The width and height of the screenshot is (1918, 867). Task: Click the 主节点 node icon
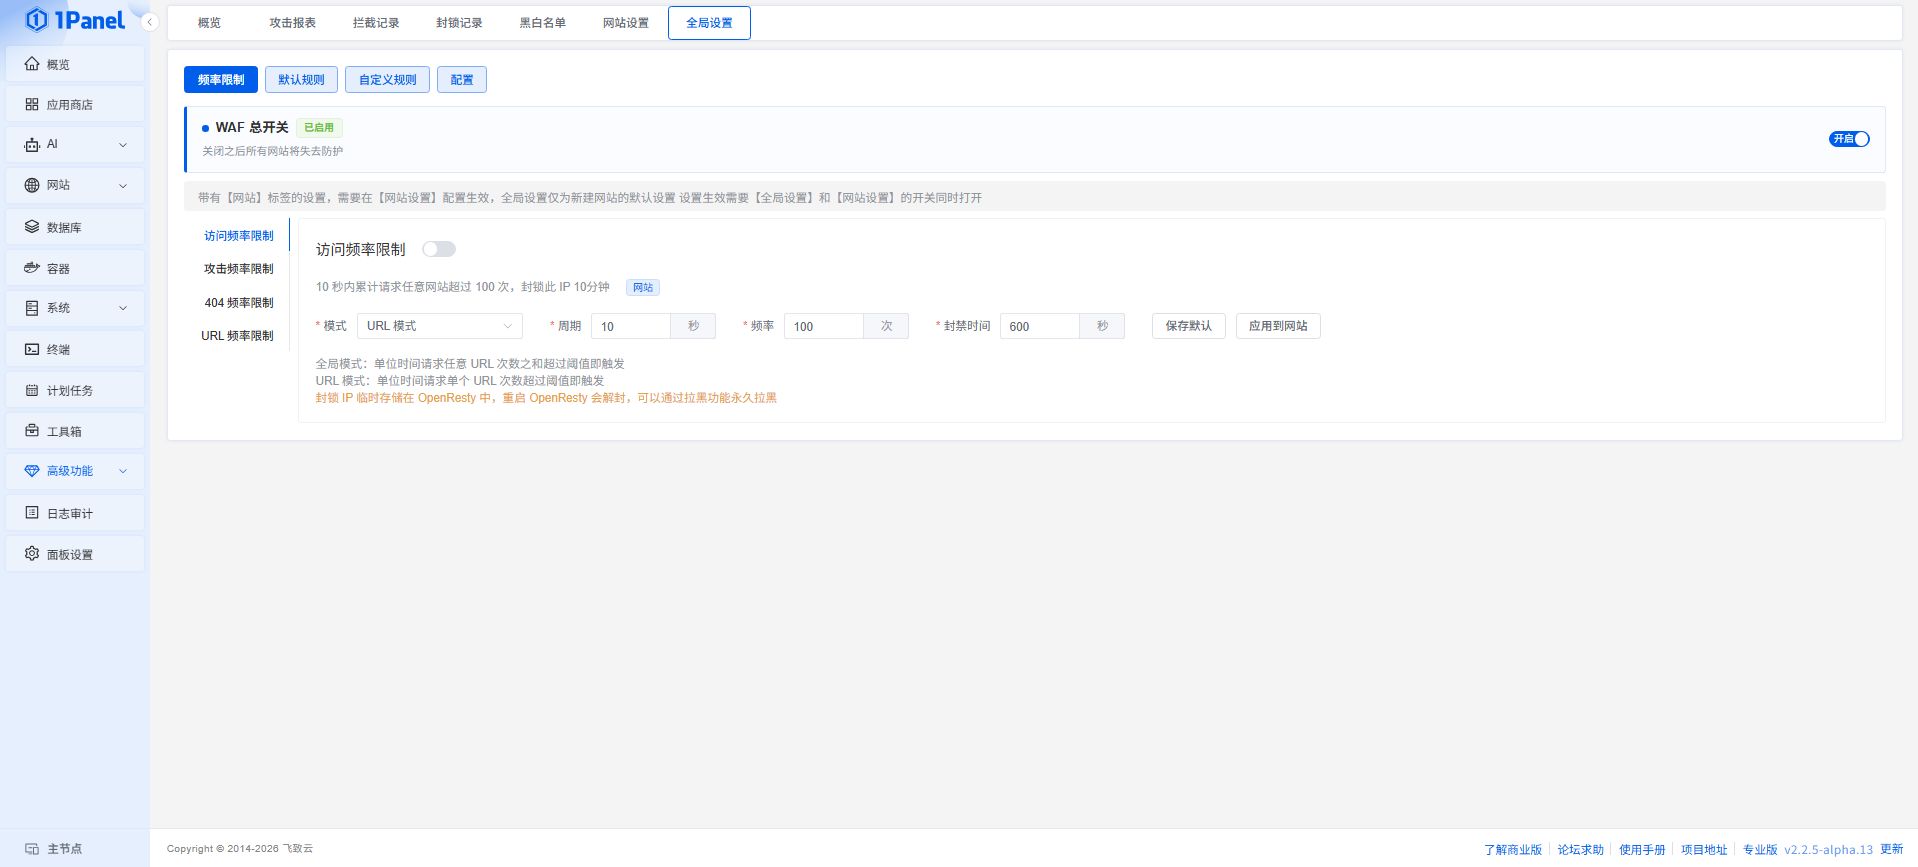32,848
